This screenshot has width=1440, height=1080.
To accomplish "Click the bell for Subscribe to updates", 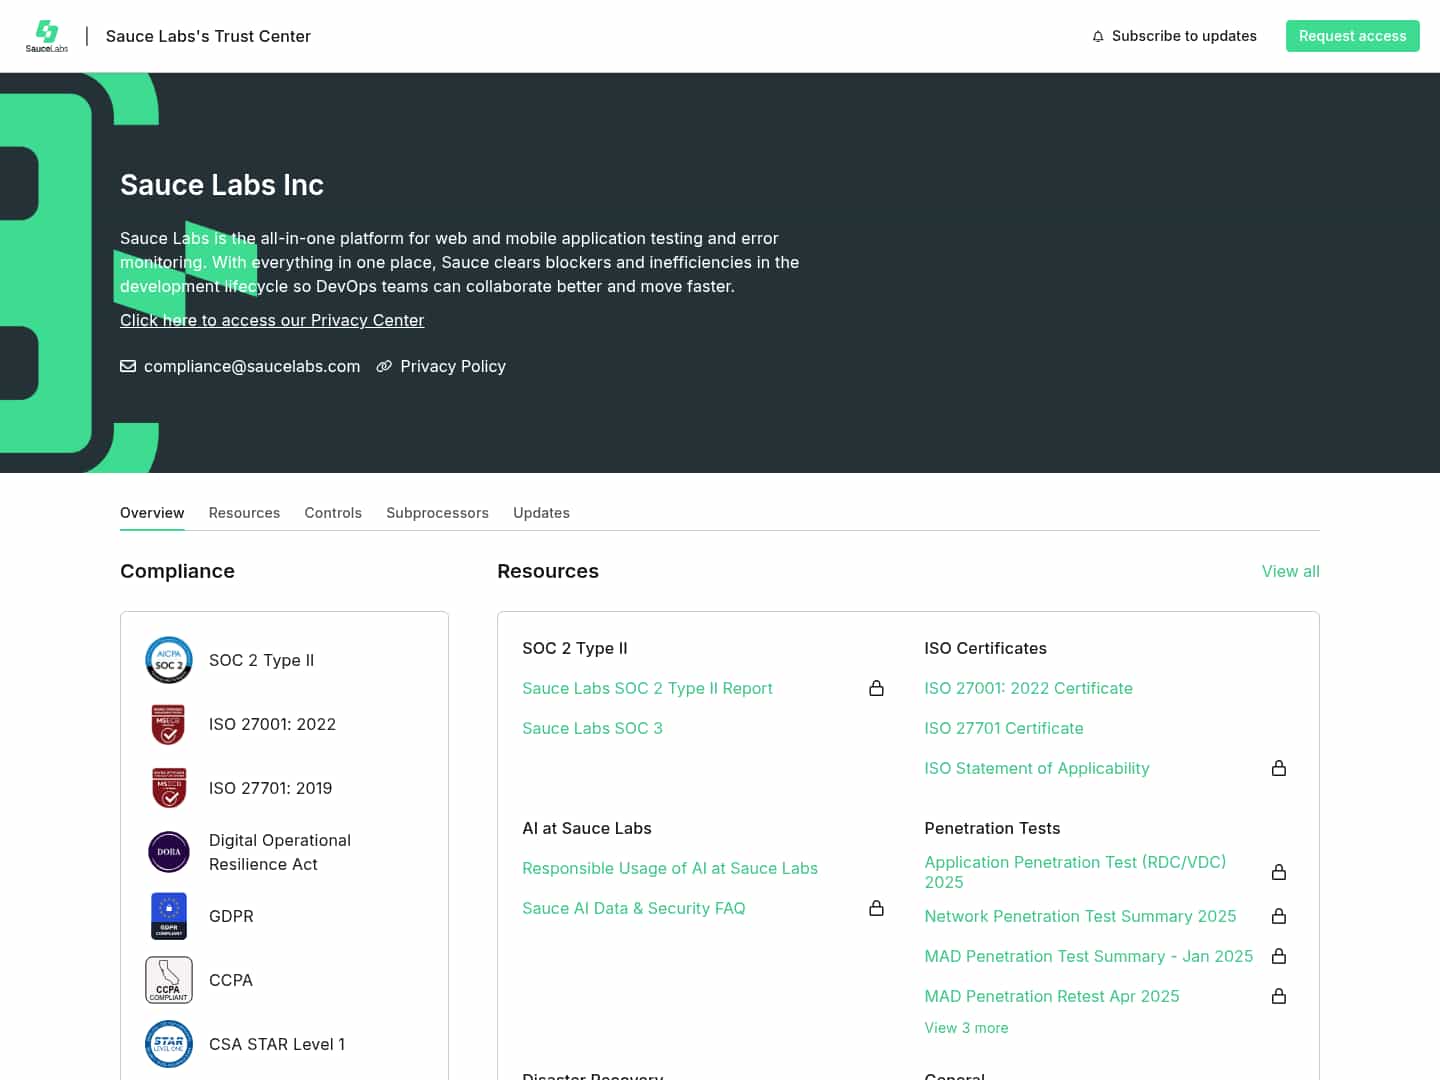I will [x=1098, y=35].
